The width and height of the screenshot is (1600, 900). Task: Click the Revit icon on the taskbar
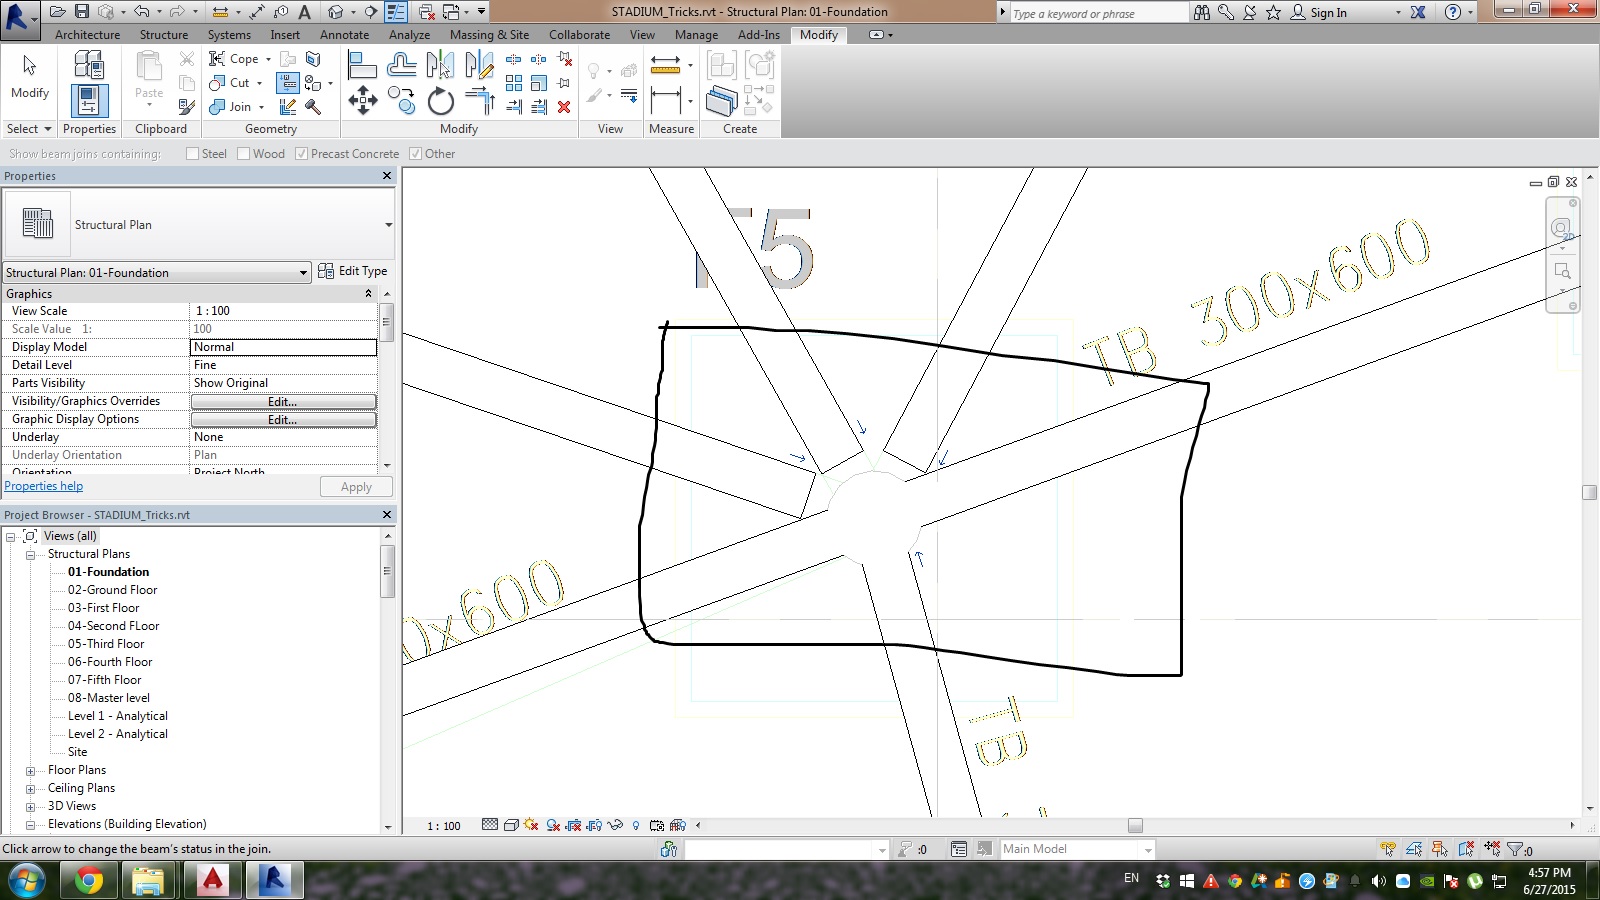274,881
